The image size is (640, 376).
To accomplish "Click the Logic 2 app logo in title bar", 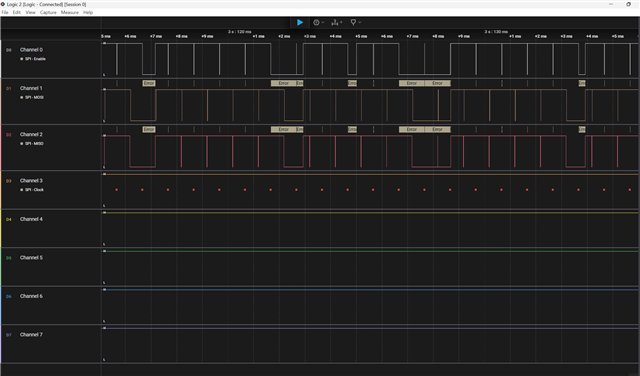I will (x=3, y=4).
